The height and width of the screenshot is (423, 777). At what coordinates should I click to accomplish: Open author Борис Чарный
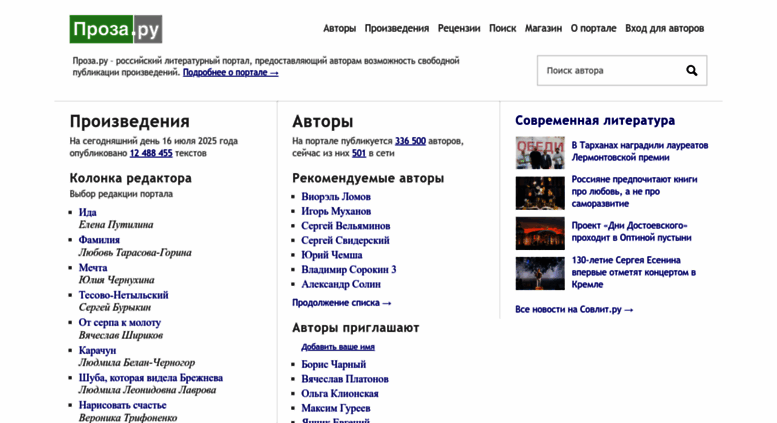click(333, 365)
